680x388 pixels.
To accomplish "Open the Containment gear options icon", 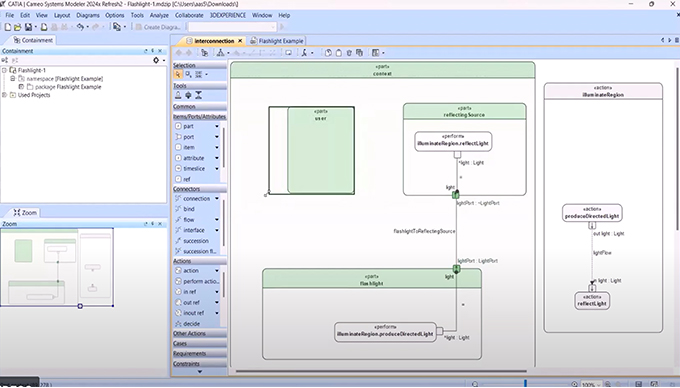I will point(156,60).
